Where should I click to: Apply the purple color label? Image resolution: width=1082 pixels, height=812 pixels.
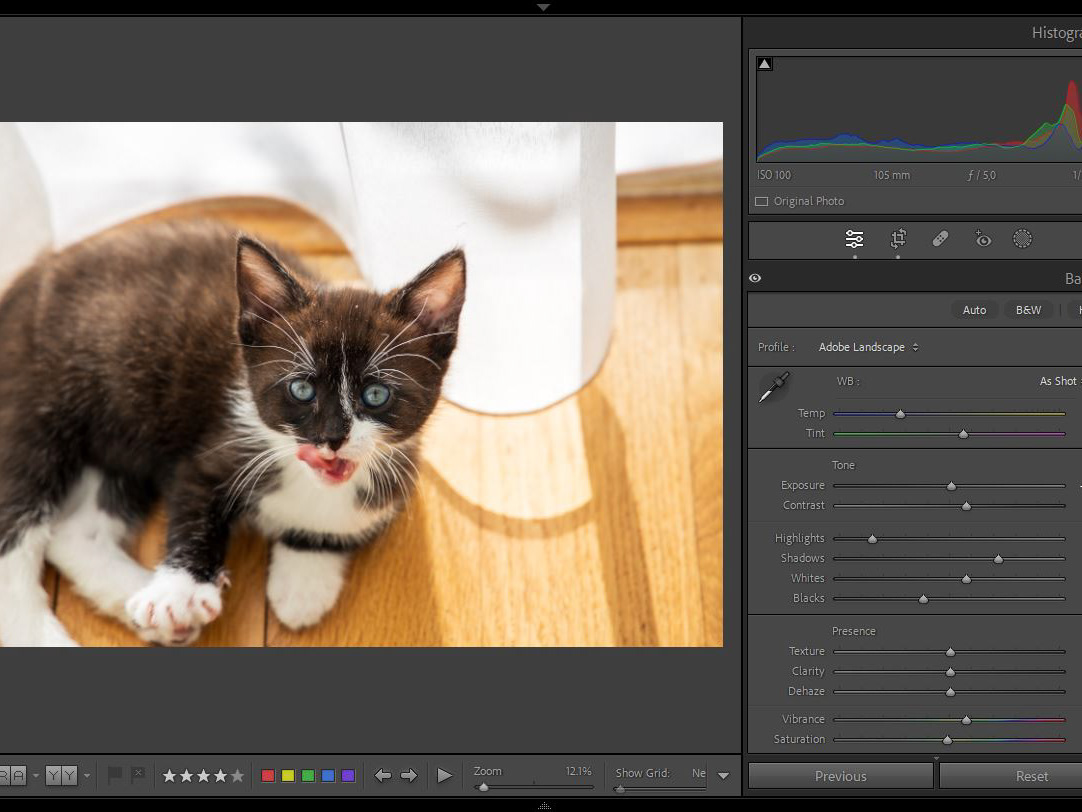pyautogui.click(x=348, y=776)
